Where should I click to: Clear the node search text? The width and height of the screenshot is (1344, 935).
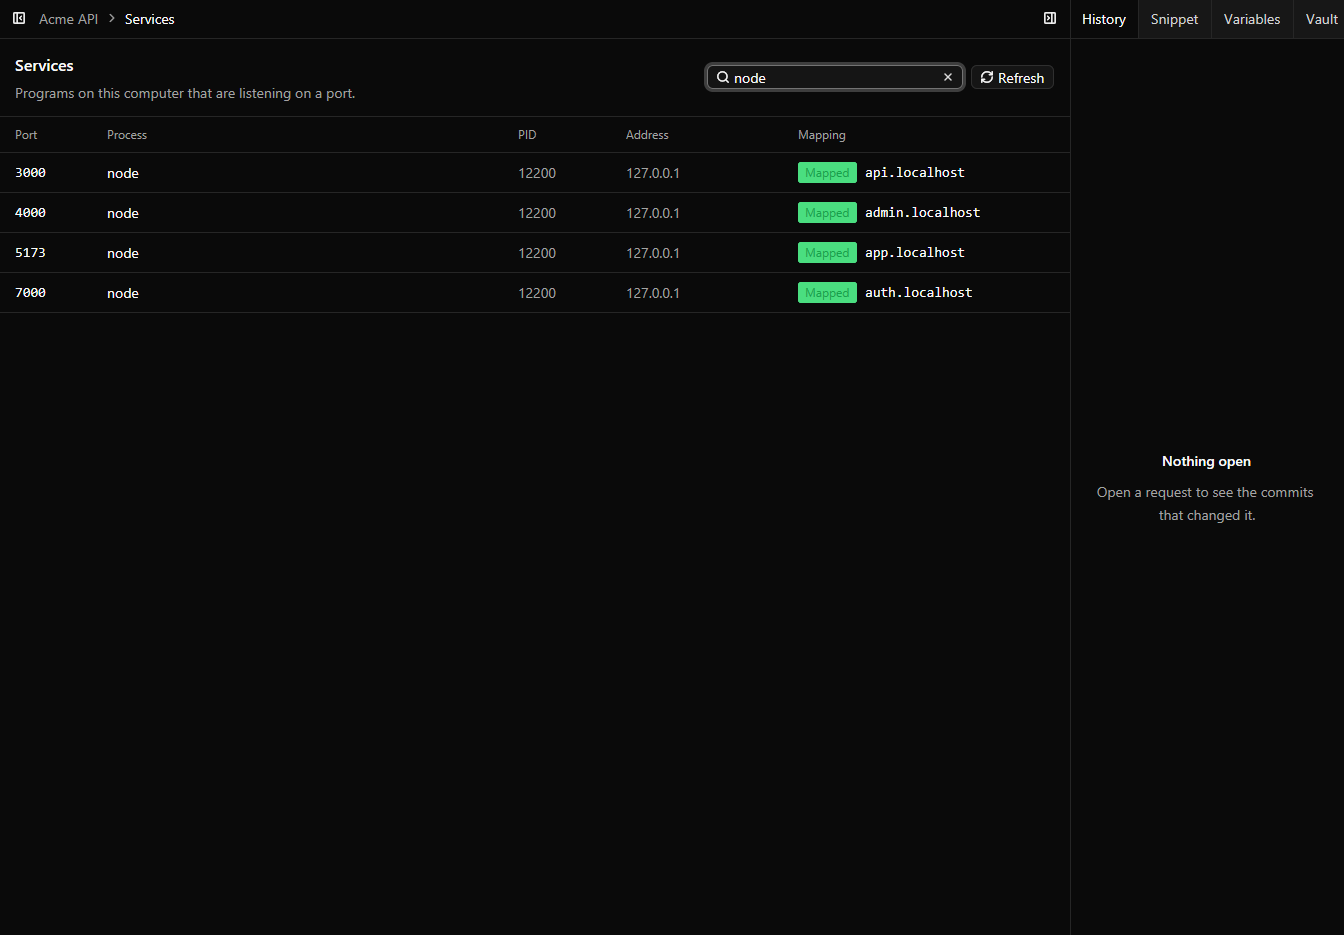click(948, 77)
